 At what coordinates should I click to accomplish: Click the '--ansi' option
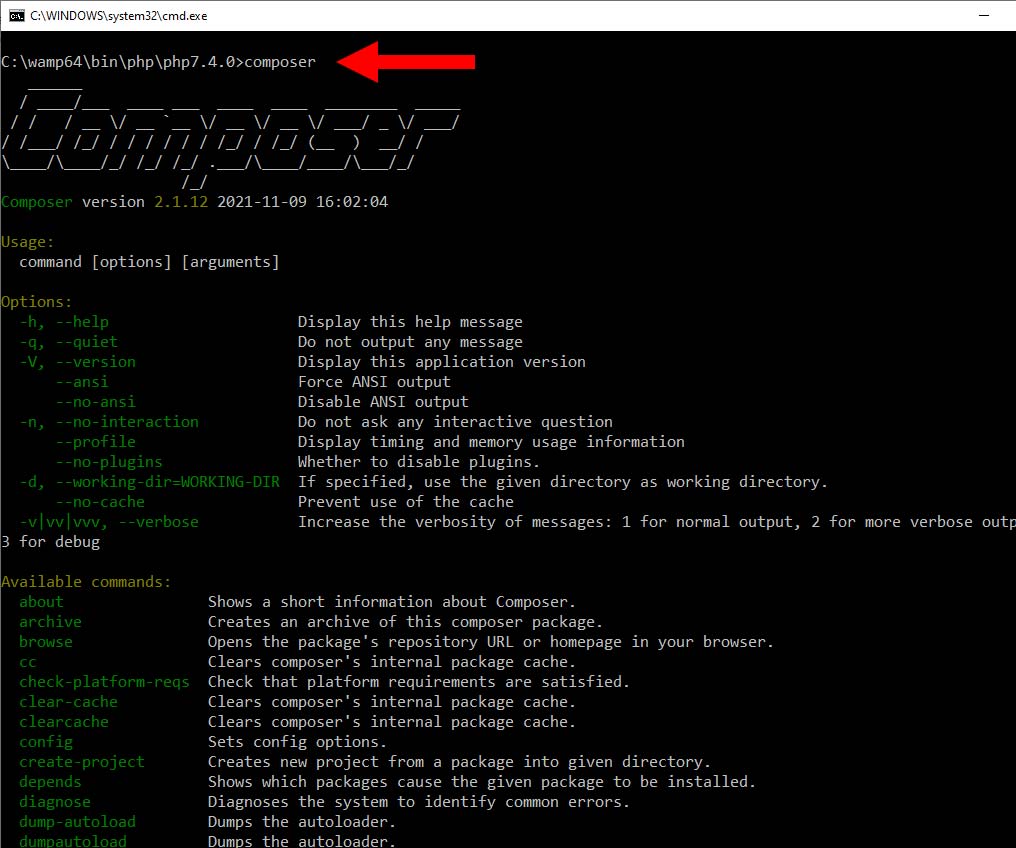[82, 382]
